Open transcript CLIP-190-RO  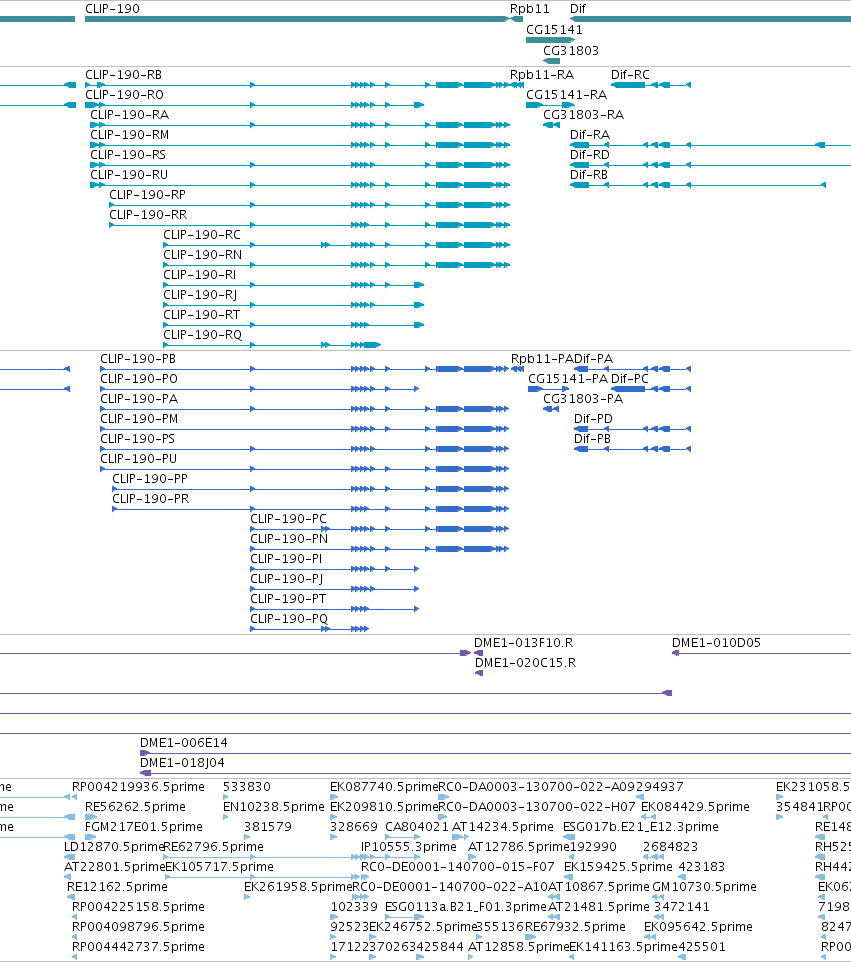[255, 105]
